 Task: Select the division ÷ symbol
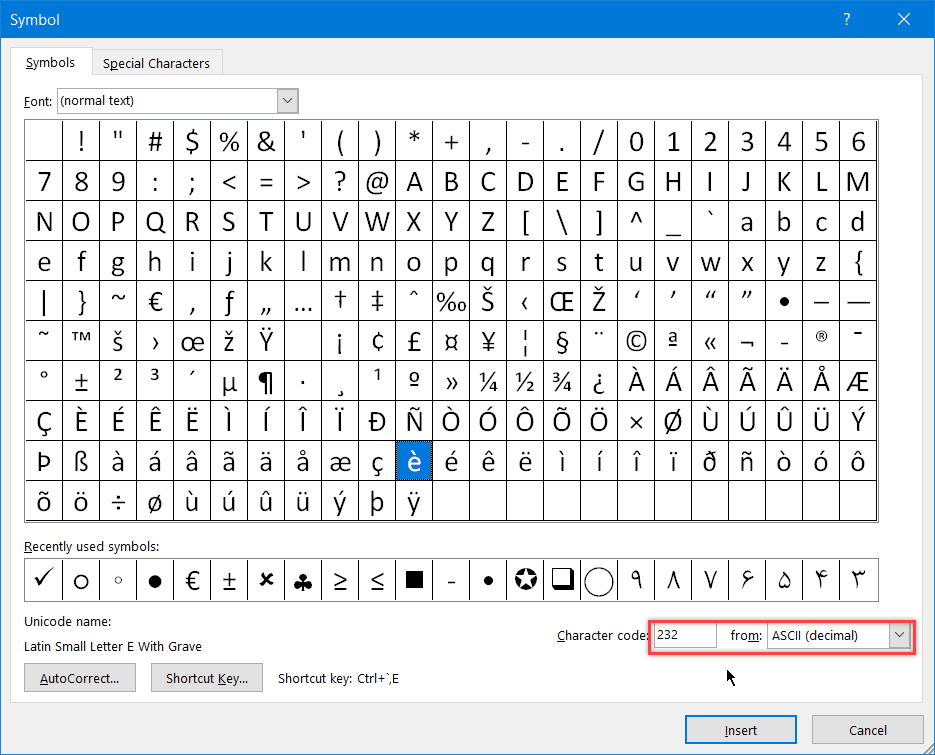click(x=118, y=502)
